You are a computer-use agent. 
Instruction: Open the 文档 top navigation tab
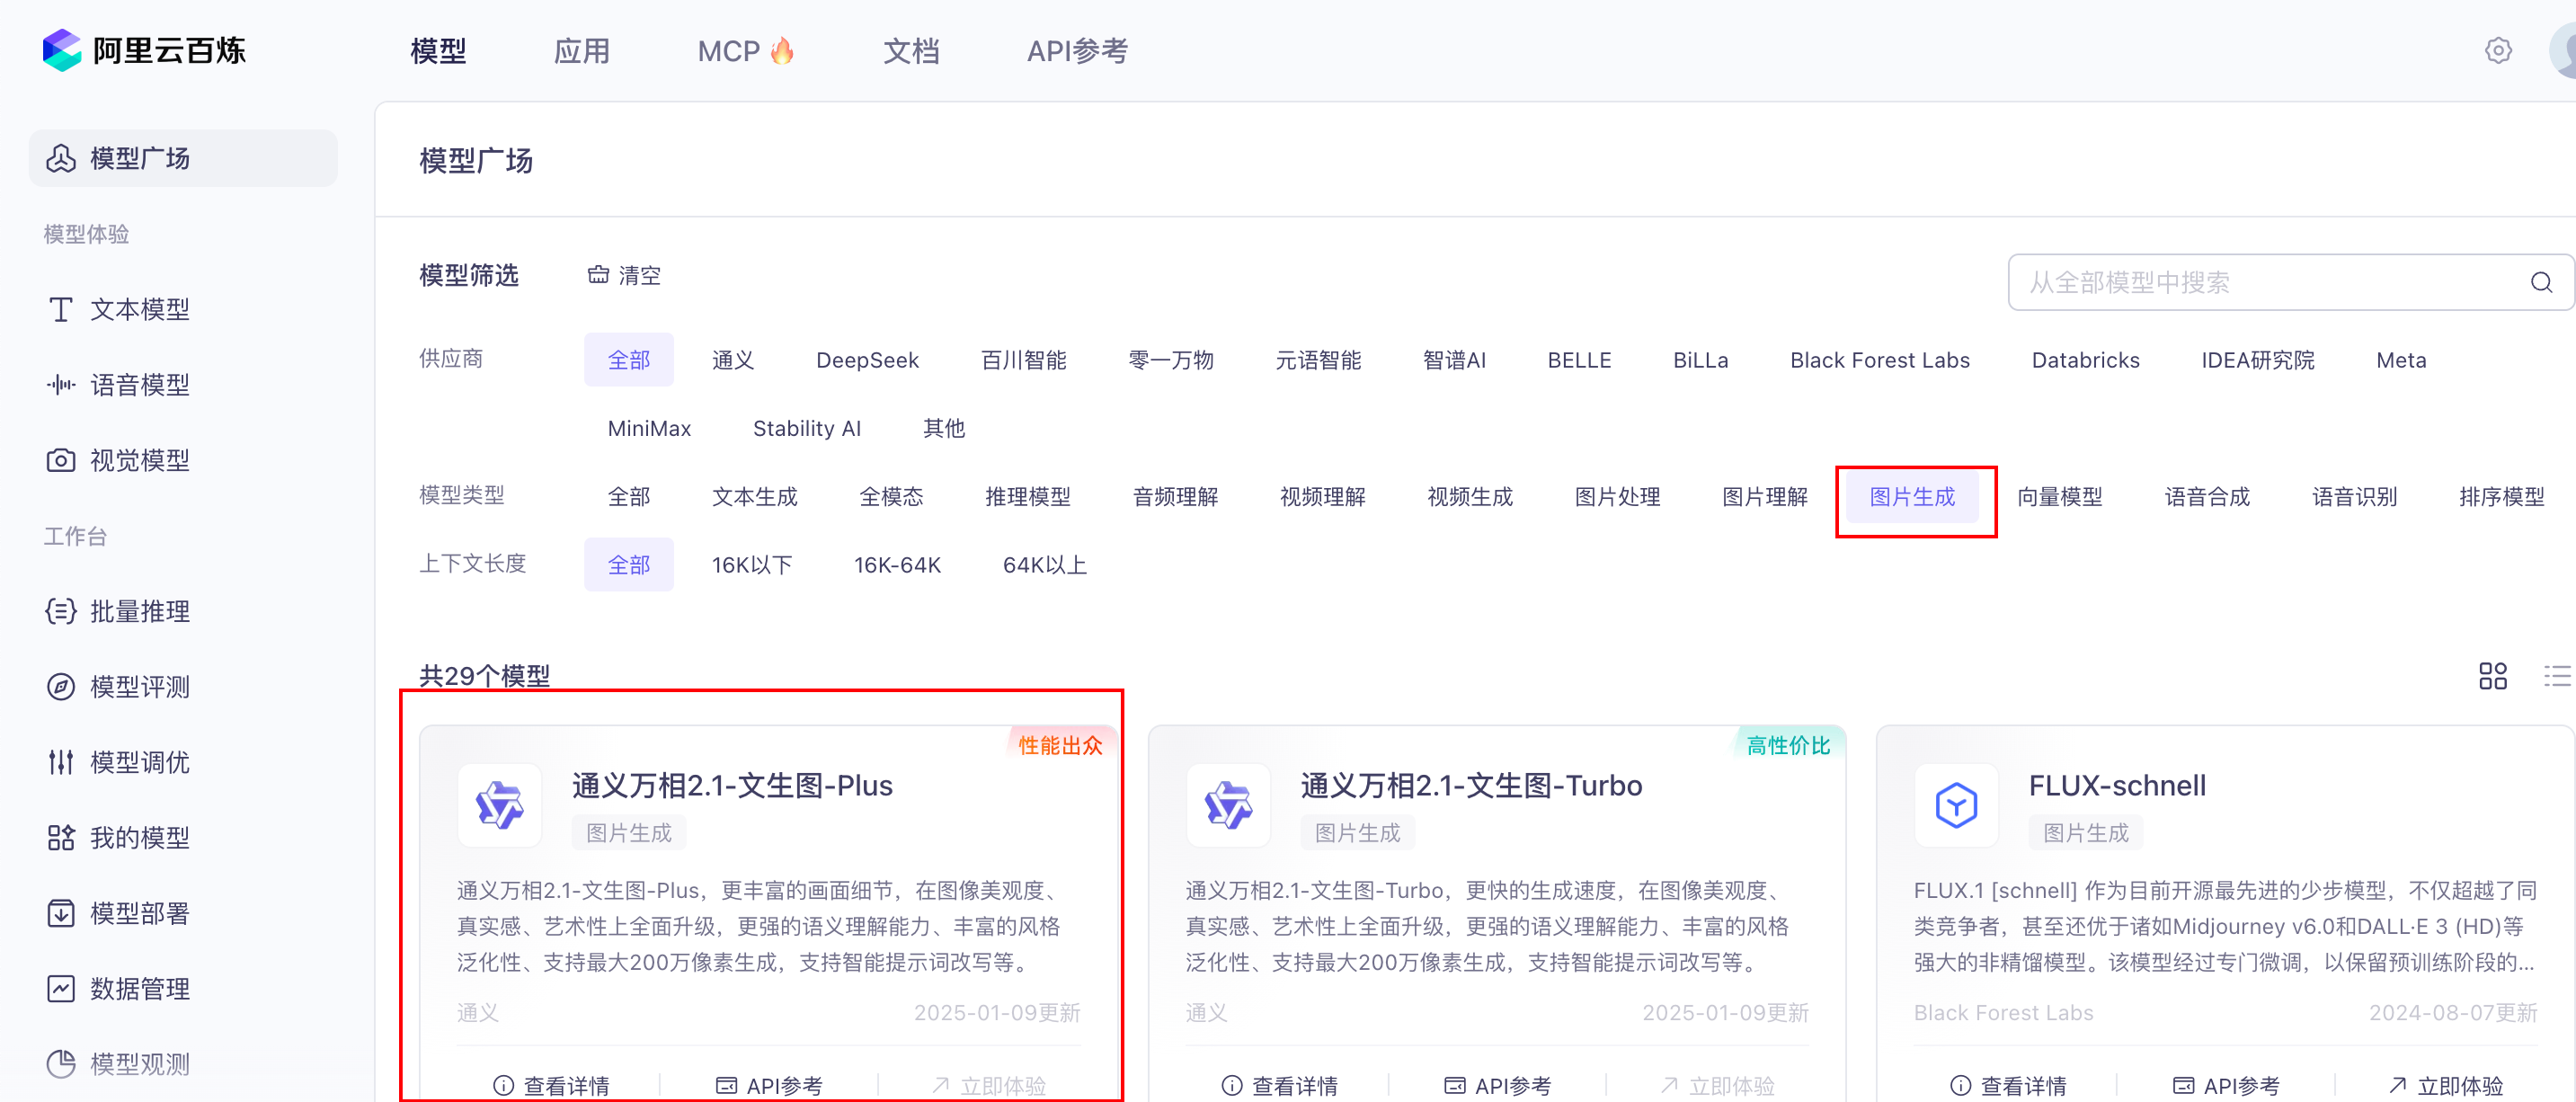(x=911, y=51)
